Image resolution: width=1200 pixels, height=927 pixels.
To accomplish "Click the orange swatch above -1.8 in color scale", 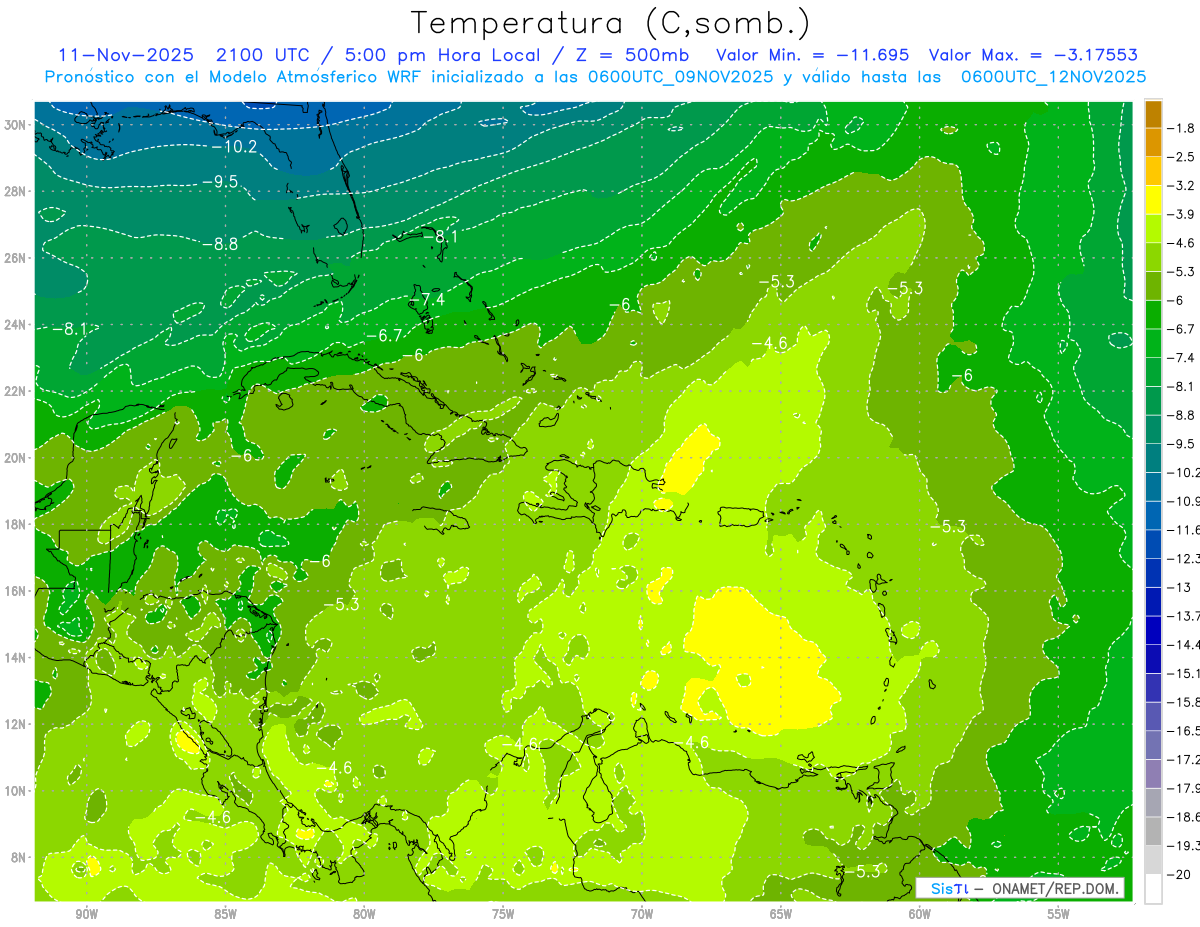I will pos(1153,114).
